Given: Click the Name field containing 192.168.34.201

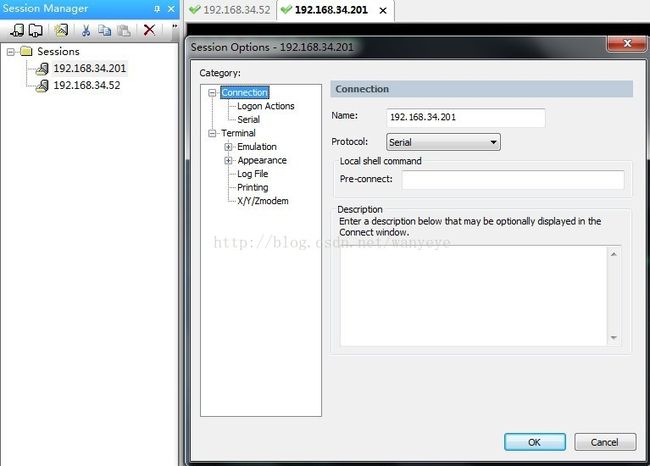Looking at the screenshot, I should coord(466,117).
